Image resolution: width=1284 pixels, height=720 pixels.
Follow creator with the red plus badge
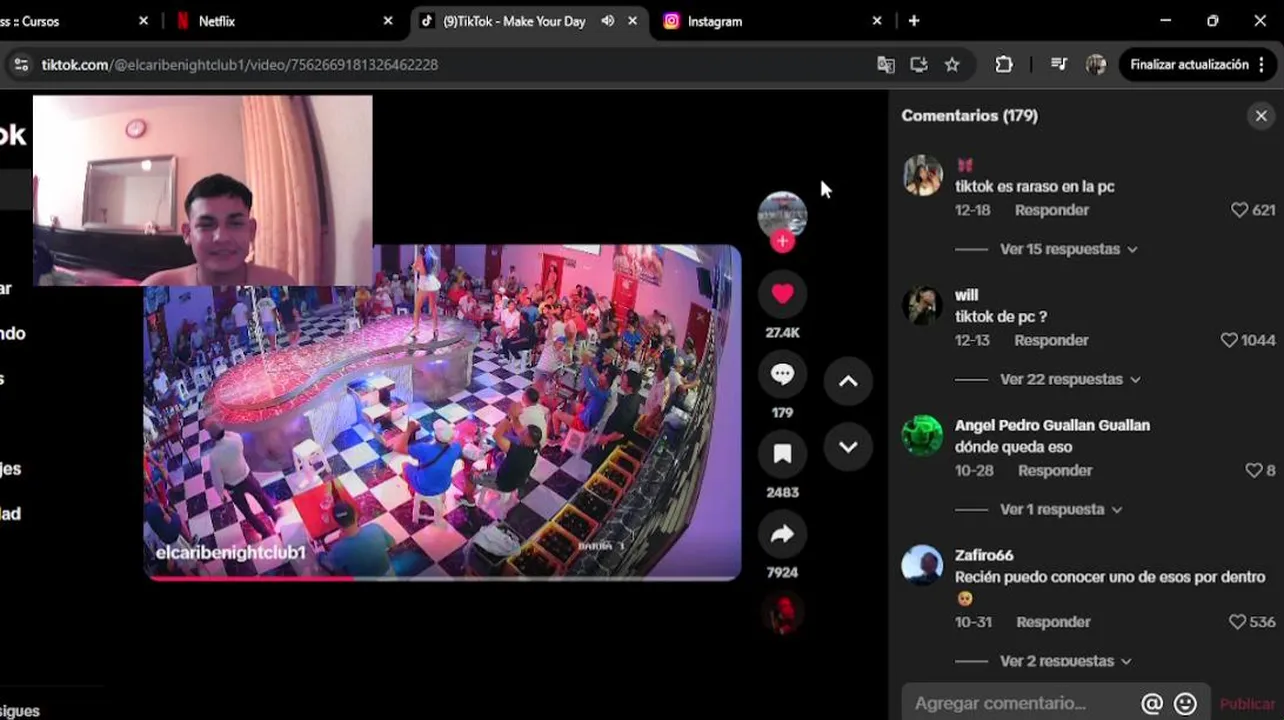pyautogui.click(x=782, y=242)
